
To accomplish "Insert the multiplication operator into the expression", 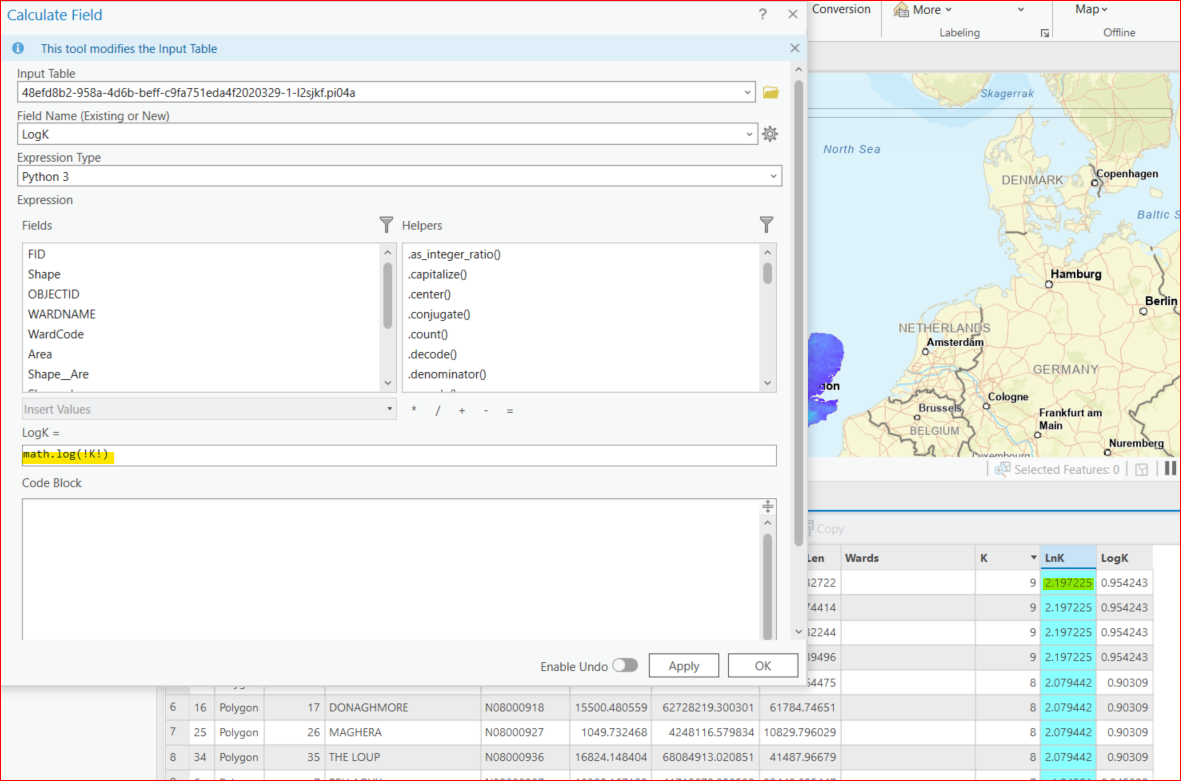I will 413,409.
